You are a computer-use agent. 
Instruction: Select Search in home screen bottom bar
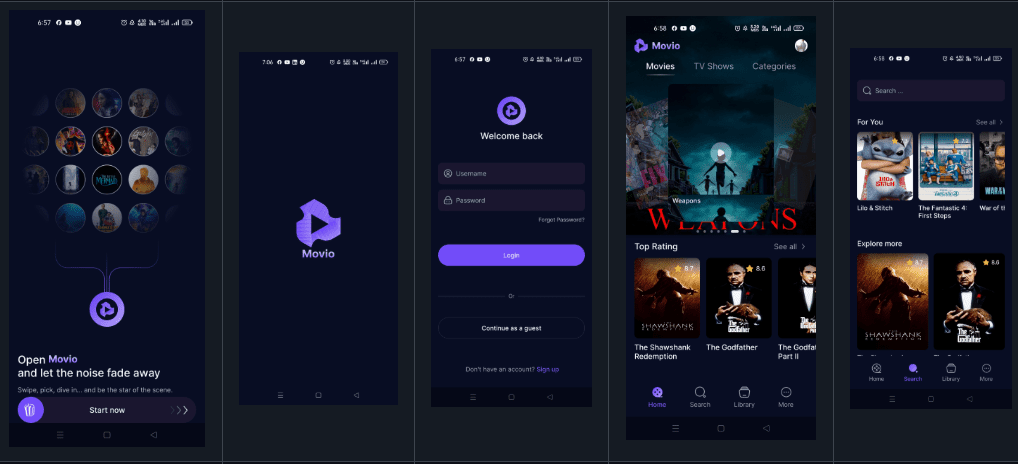700,397
